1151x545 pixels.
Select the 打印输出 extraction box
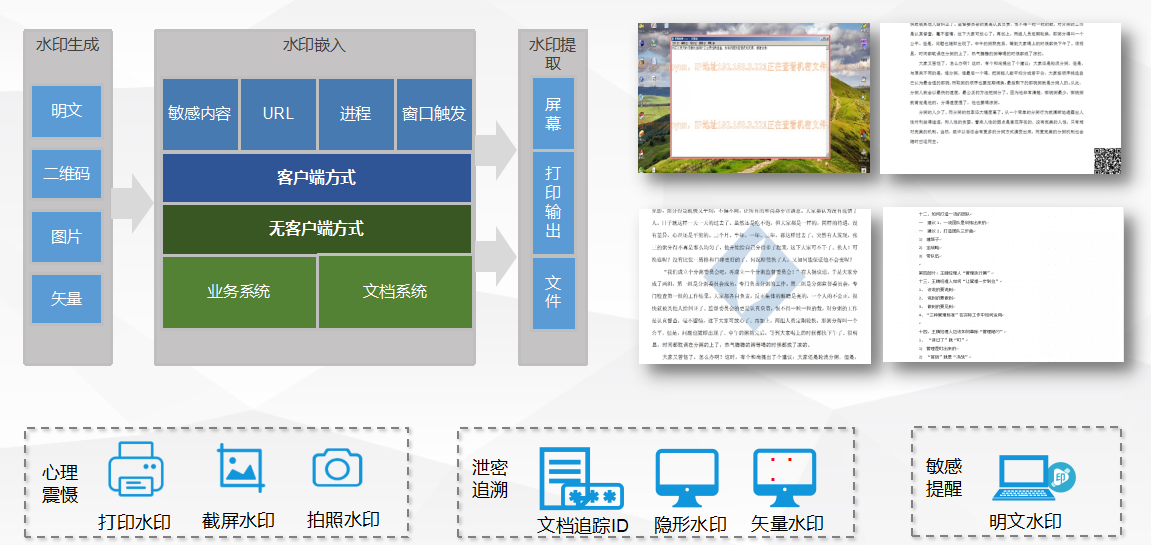pyautogui.click(x=553, y=200)
